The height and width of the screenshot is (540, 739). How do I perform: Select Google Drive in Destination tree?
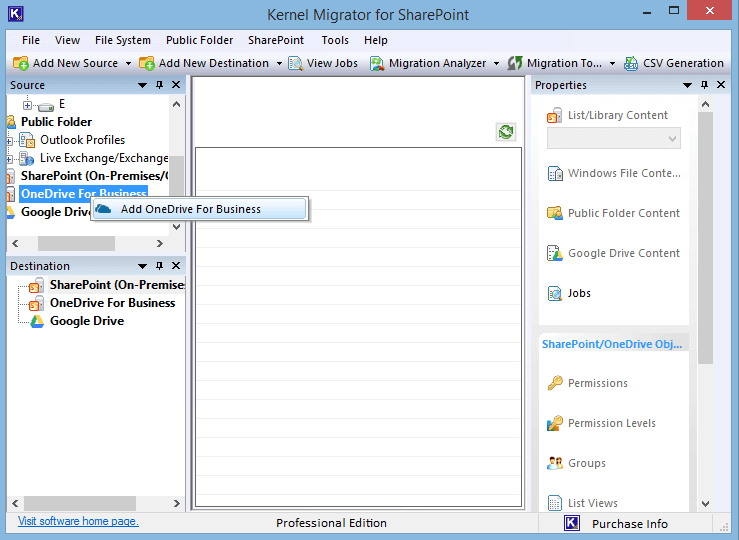point(87,321)
